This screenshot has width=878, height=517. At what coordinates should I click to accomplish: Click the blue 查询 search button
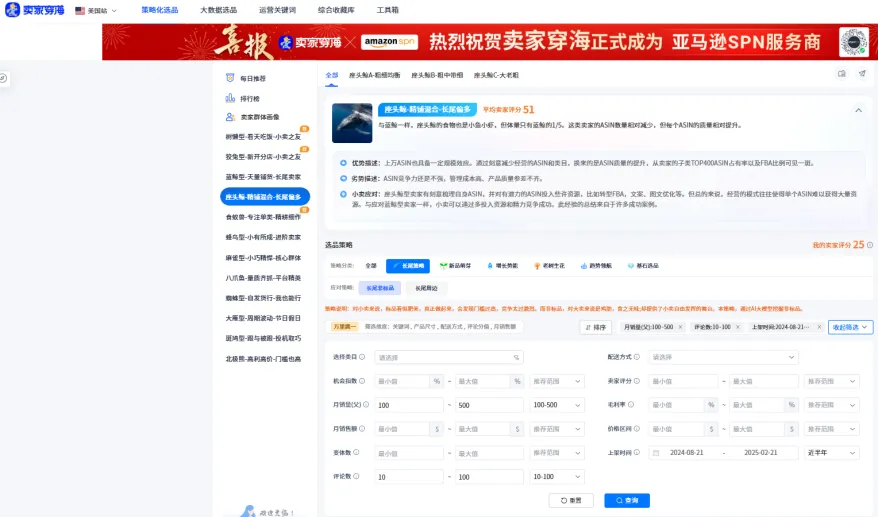627,500
